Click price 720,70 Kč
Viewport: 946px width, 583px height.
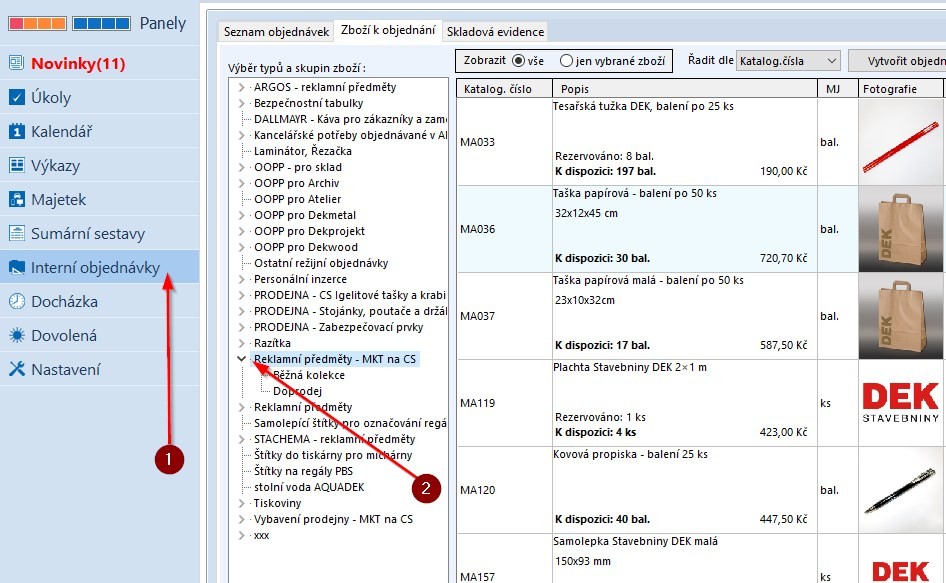pyautogui.click(x=783, y=258)
